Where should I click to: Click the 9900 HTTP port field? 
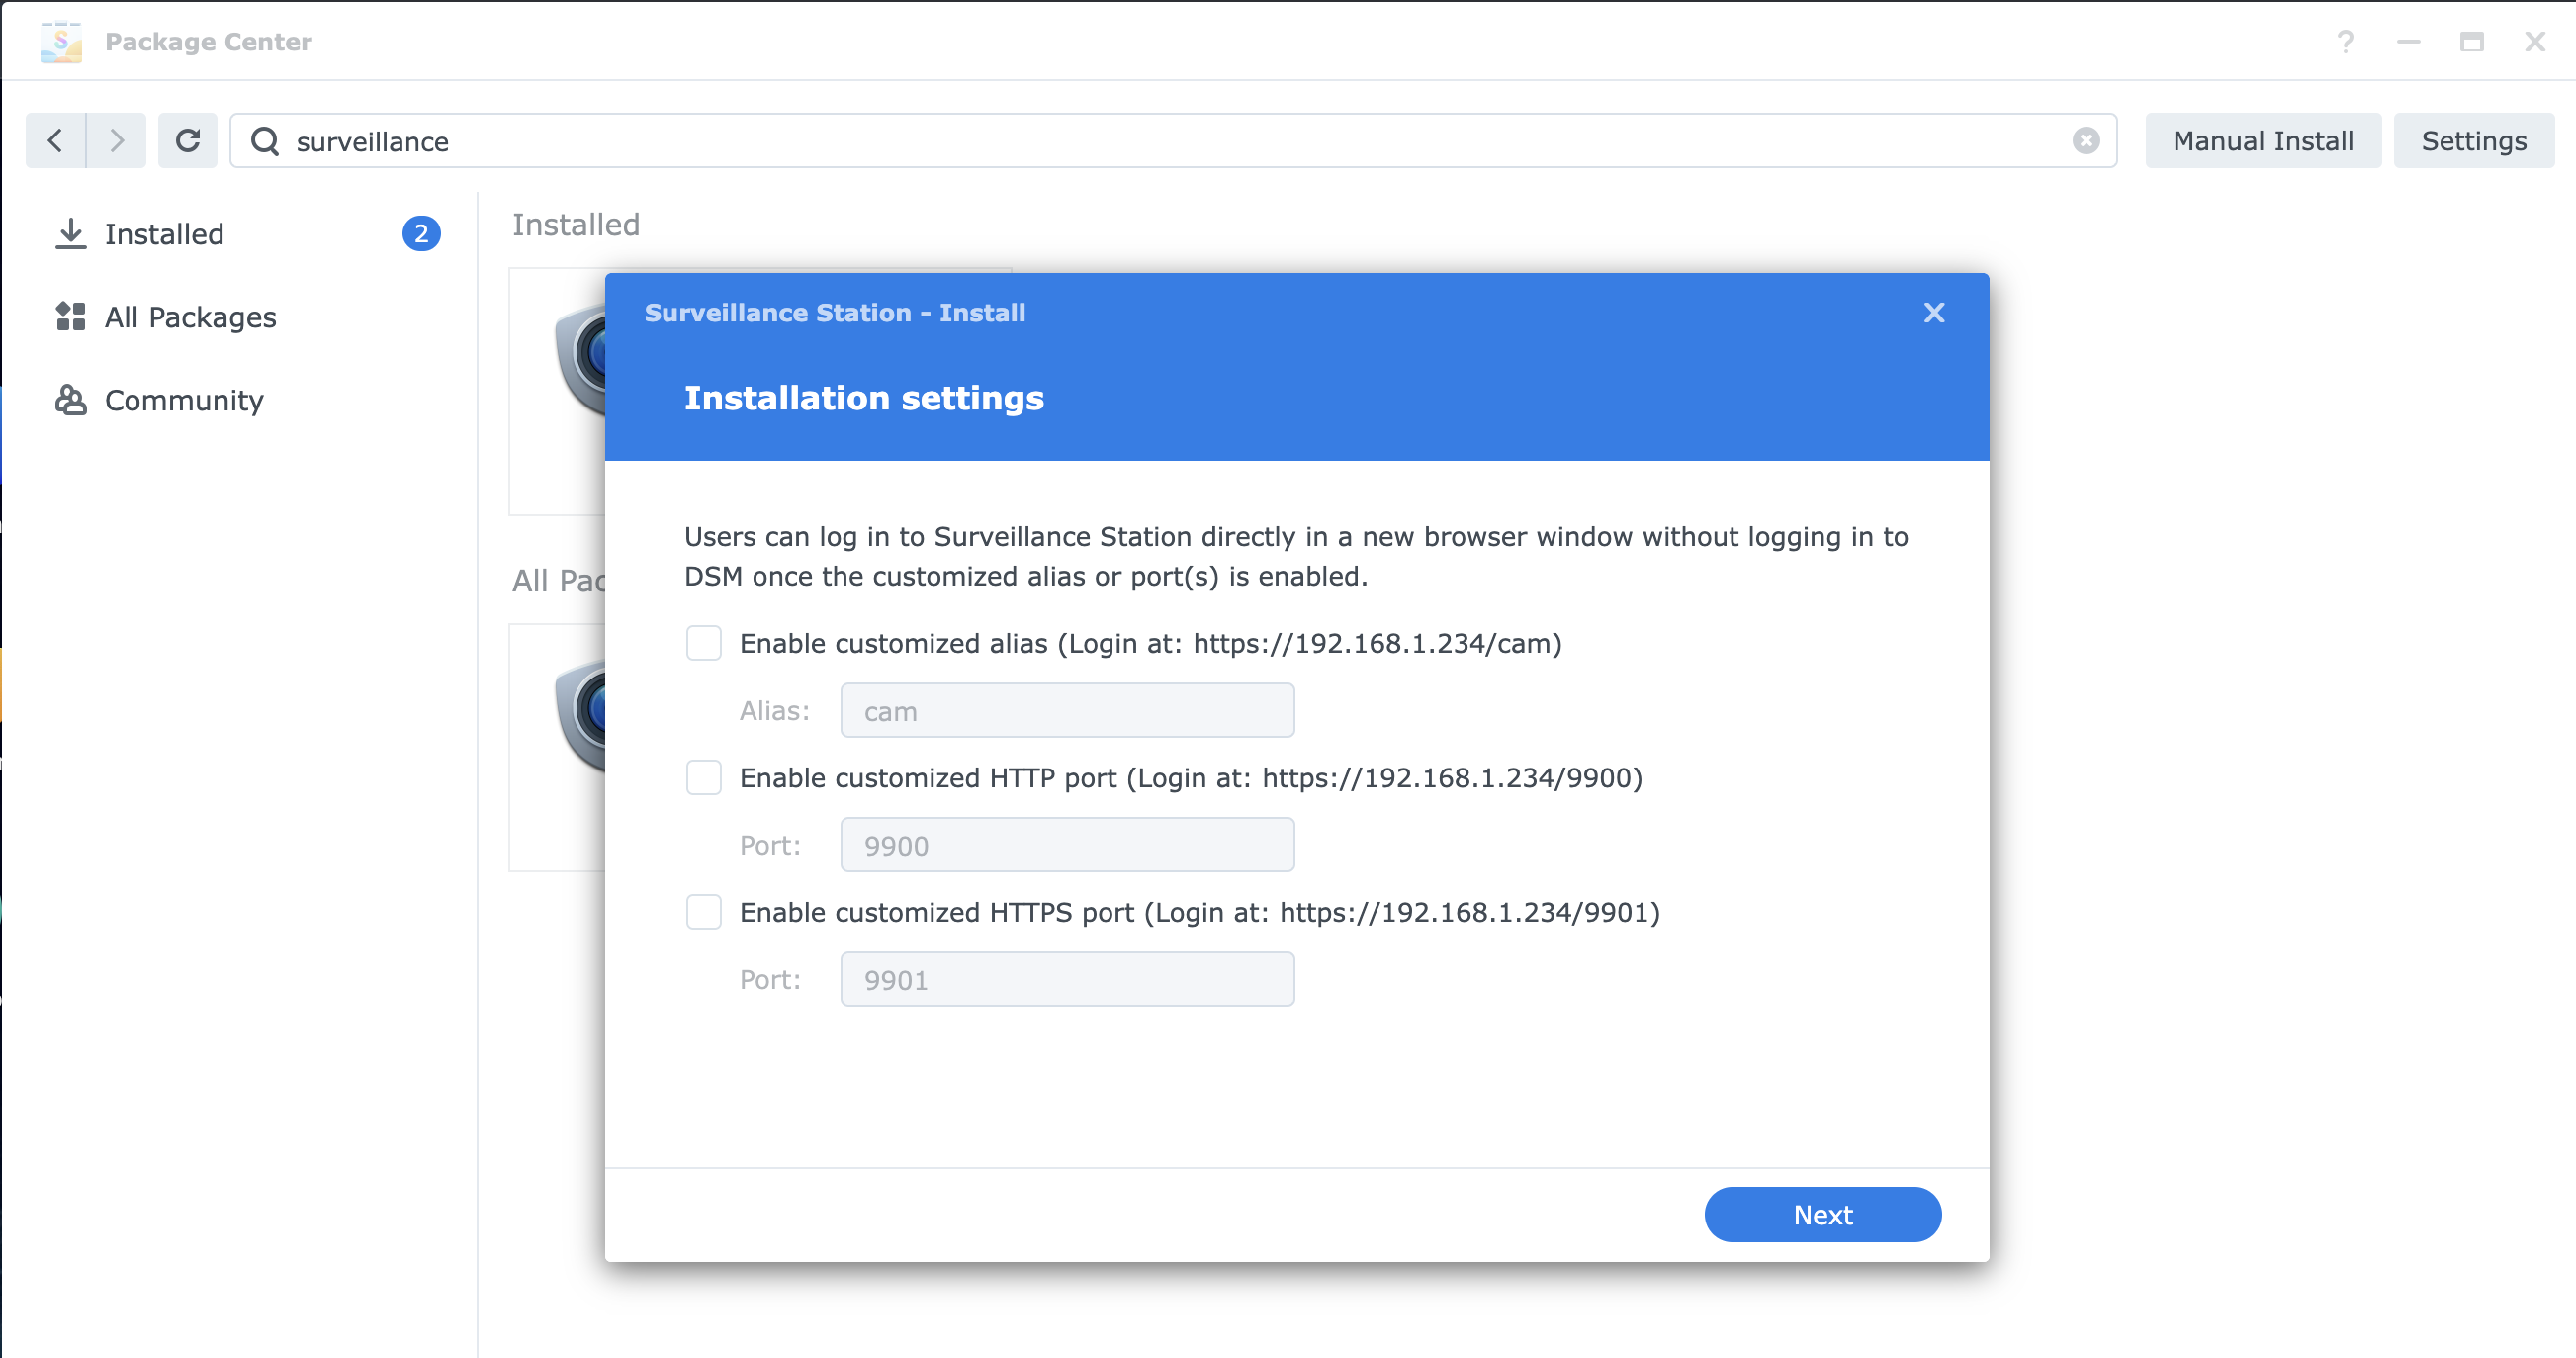1067,845
